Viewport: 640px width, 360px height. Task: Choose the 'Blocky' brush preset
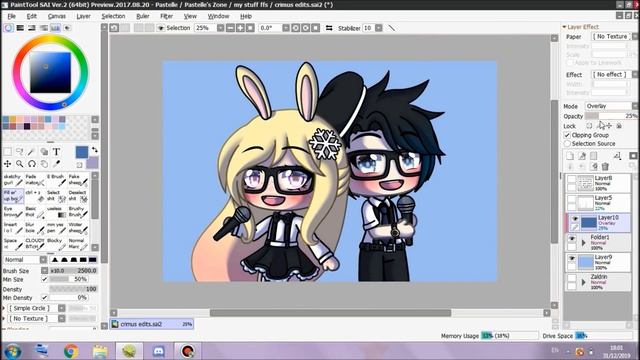pyautogui.click(x=56, y=244)
